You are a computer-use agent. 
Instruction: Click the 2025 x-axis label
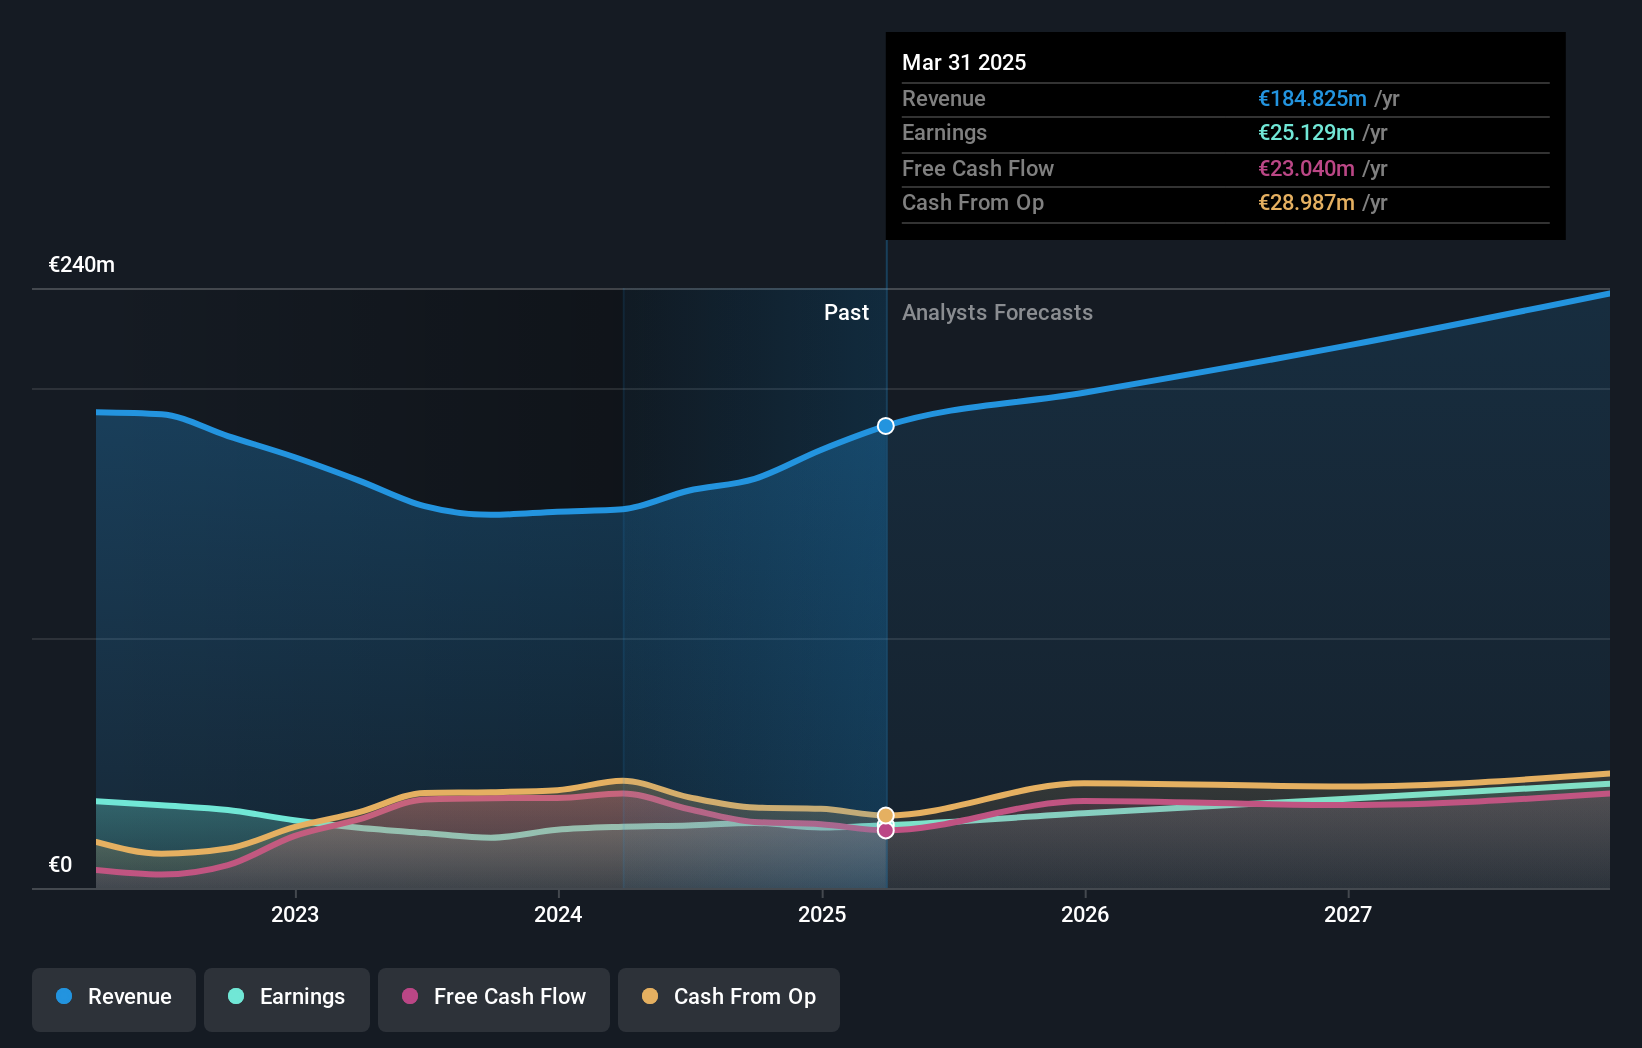(822, 914)
